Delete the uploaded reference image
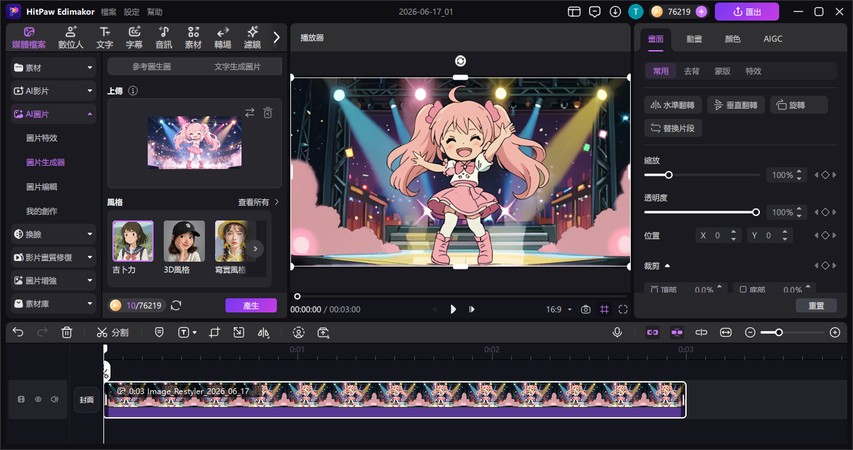The height and width of the screenshot is (450, 853). tap(268, 113)
